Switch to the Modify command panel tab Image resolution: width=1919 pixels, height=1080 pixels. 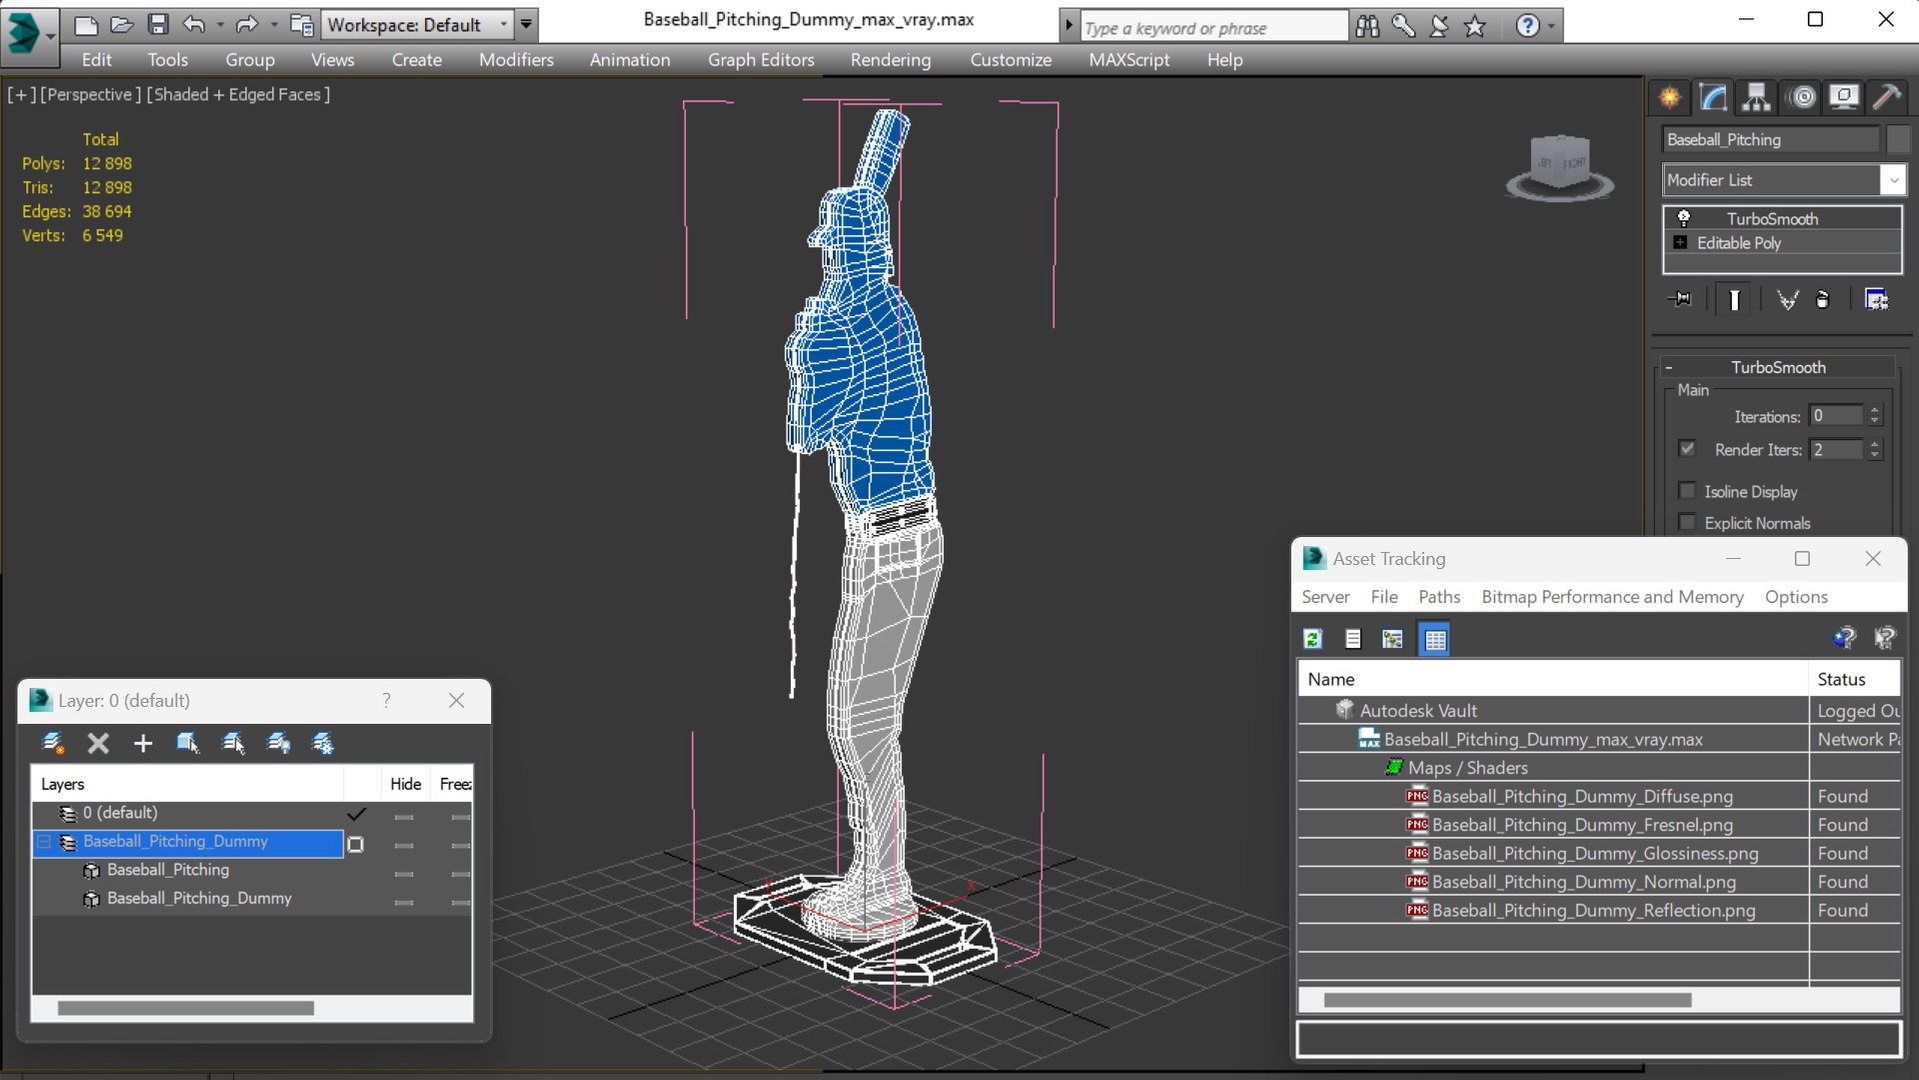click(1713, 97)
